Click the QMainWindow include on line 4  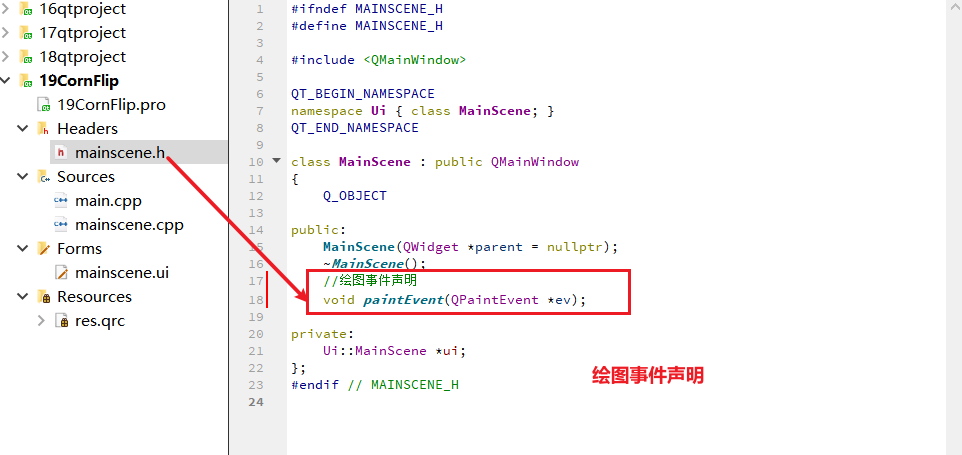pos(415,60)
